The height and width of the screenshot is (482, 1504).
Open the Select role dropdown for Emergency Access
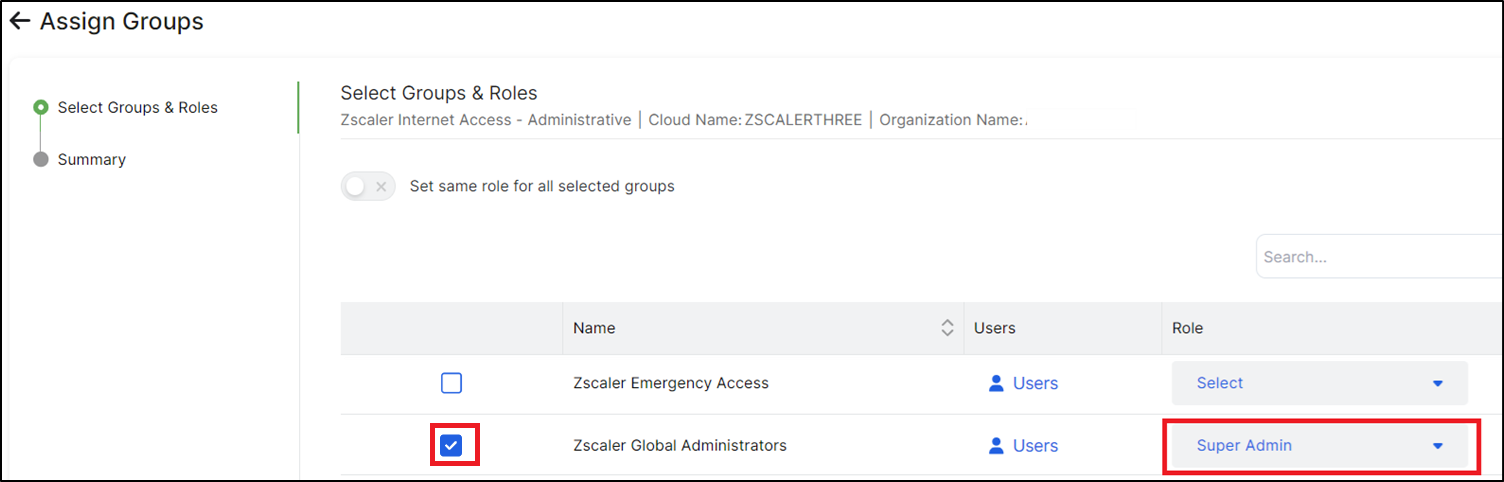[x=1318, y=383]
